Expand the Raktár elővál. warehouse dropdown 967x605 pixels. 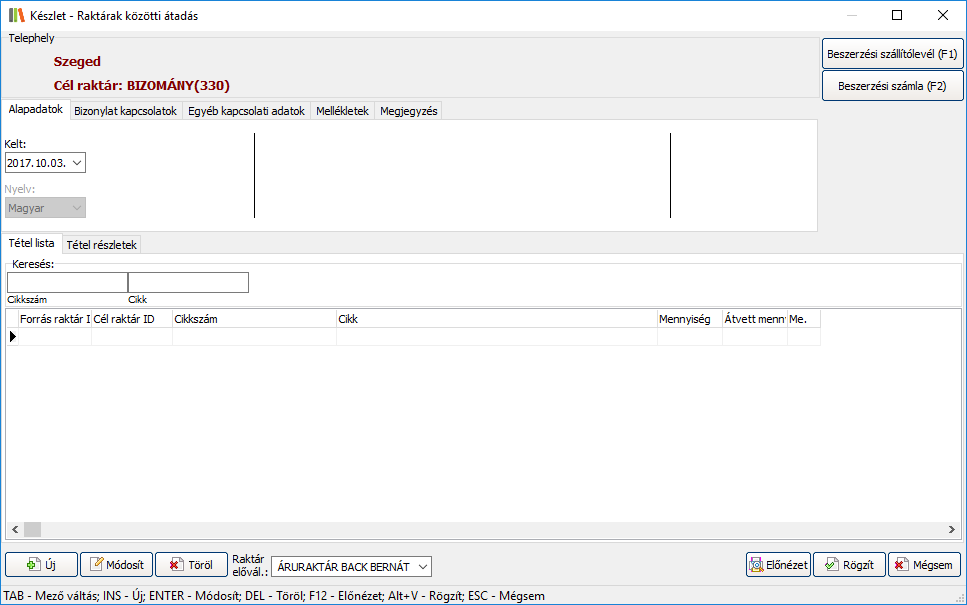click(x=422, y=567)
